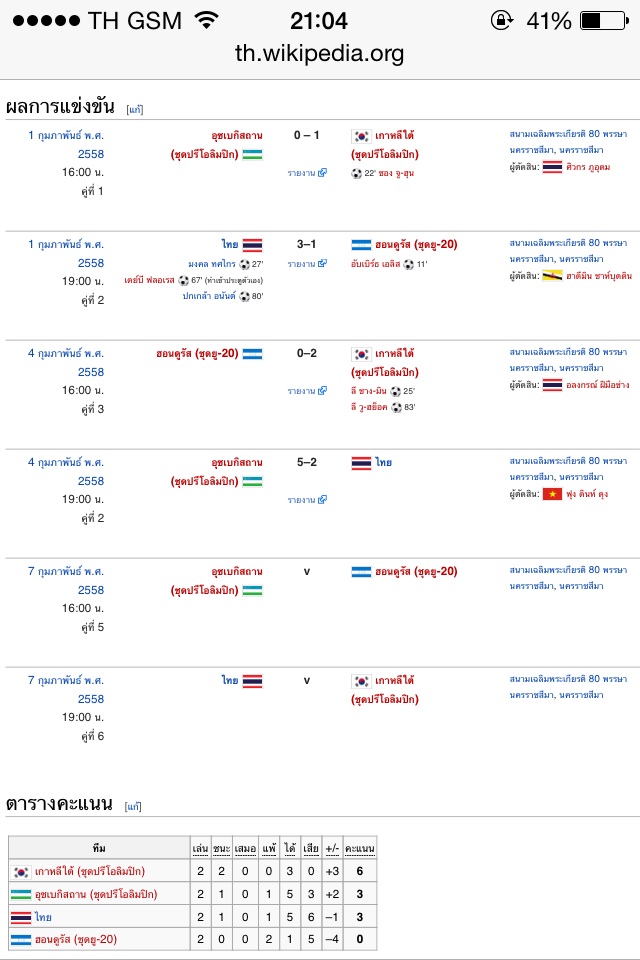Viewport: 640px width, 960px height.
Task: Open the รายงาน report link under the 5–2 score
Action: [306, 500]
